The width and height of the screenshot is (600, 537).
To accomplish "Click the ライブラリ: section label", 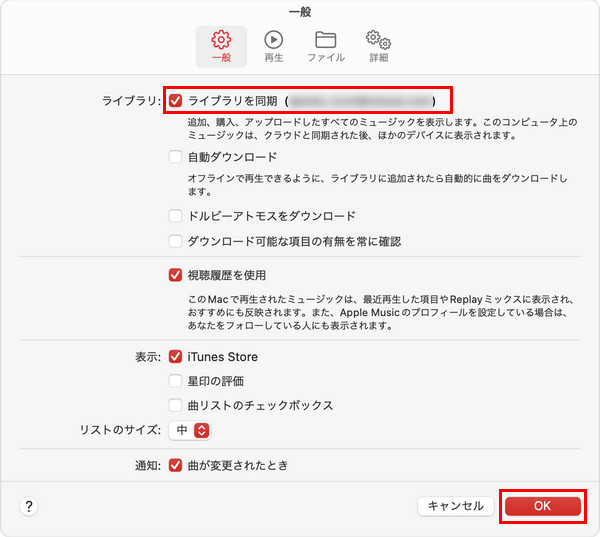I will [131, 101].
